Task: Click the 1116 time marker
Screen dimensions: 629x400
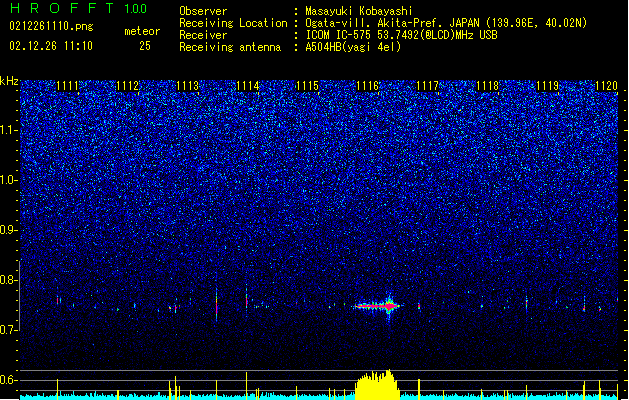Action: coord(367,86)
